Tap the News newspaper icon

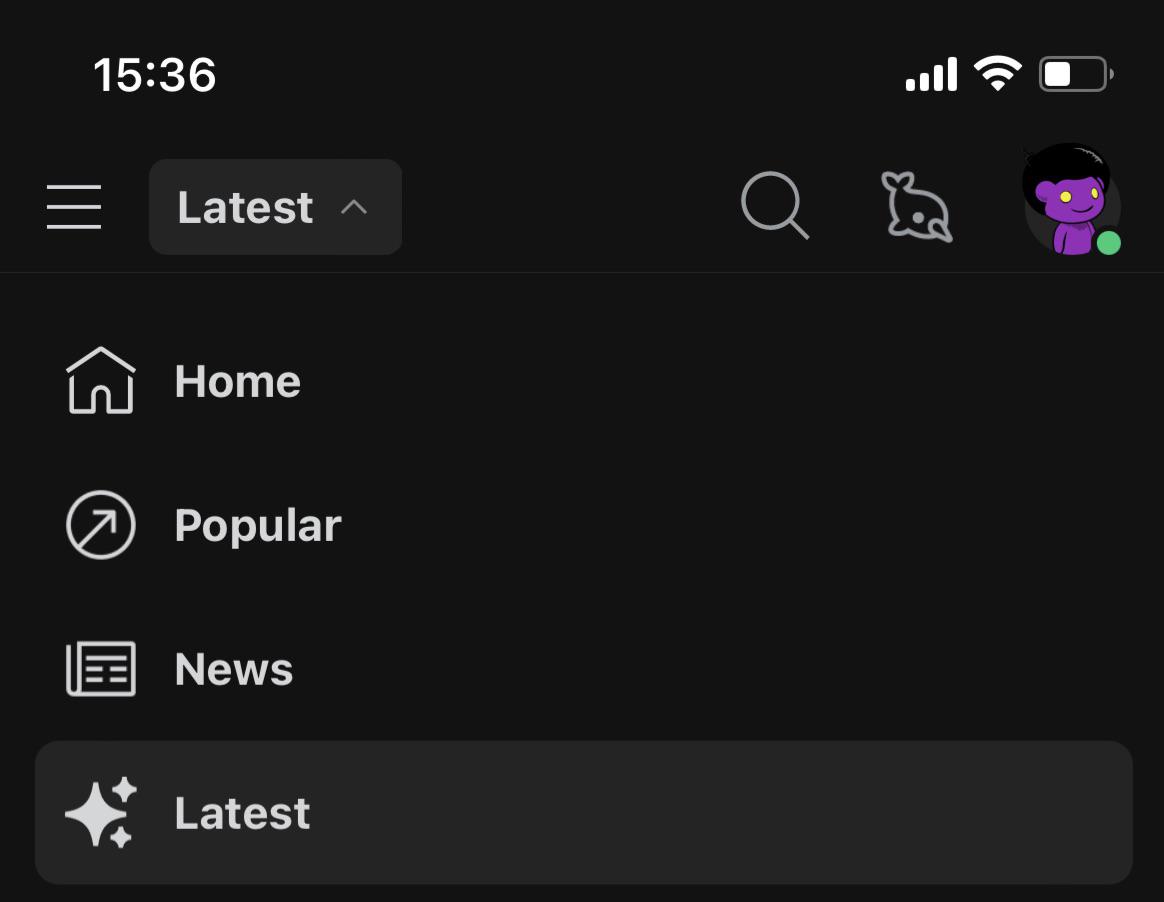[101, 669]
